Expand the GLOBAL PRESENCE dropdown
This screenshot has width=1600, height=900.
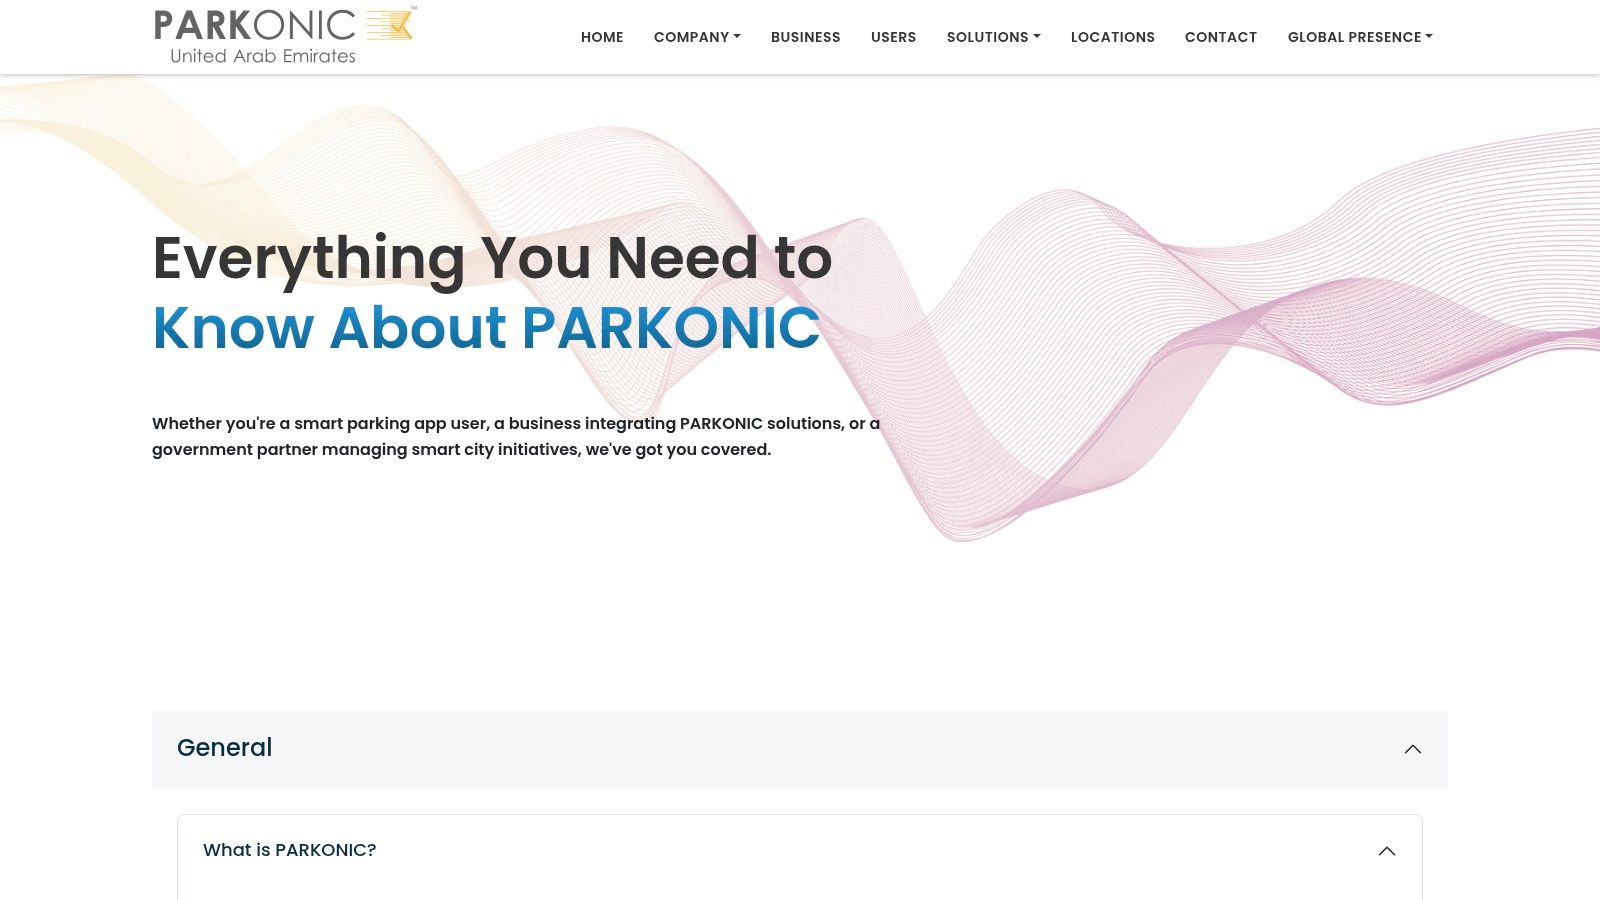[x=1360, y=37]
